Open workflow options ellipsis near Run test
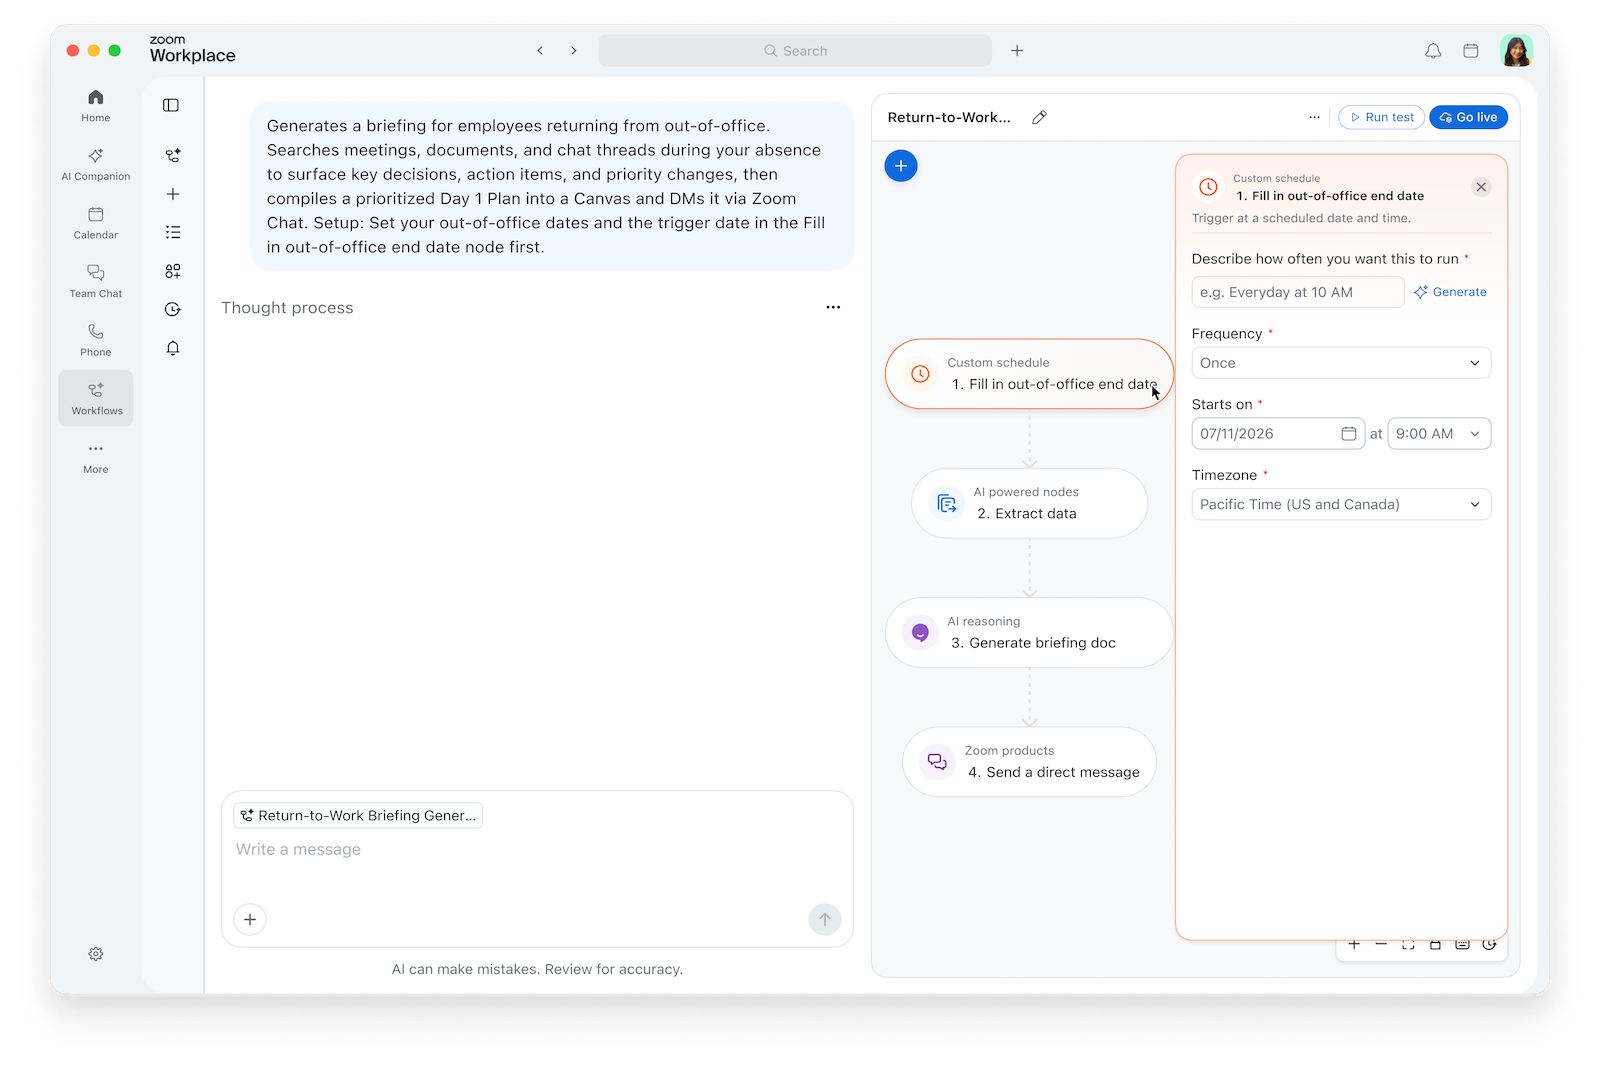The image size is (1600, 1067). tap(1314, 117)
